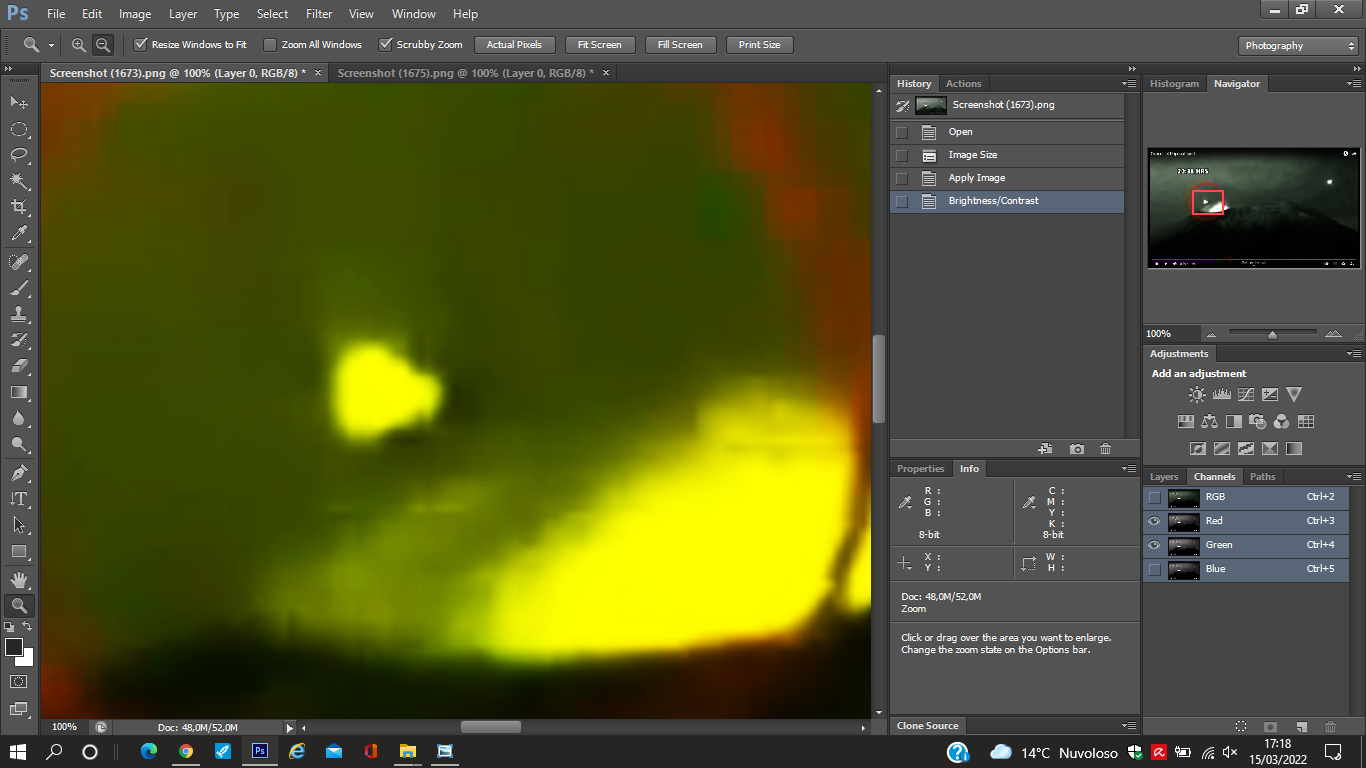Open the Channels panel flyout menu
The height and width of the screenshot is (768, 1366).
pyautogui.click(x=1354, y=477)
